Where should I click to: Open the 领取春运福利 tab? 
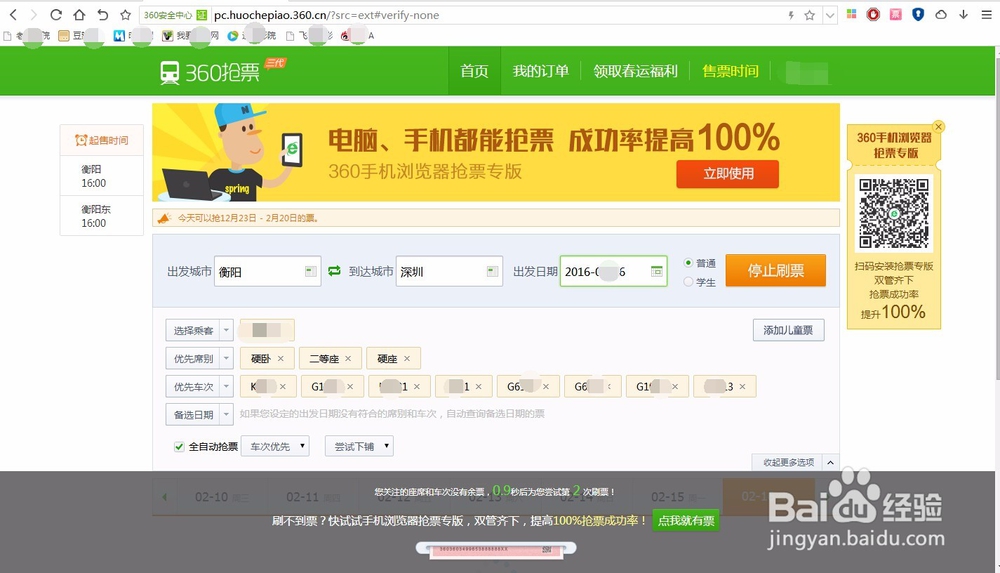[x=635, y=71]
